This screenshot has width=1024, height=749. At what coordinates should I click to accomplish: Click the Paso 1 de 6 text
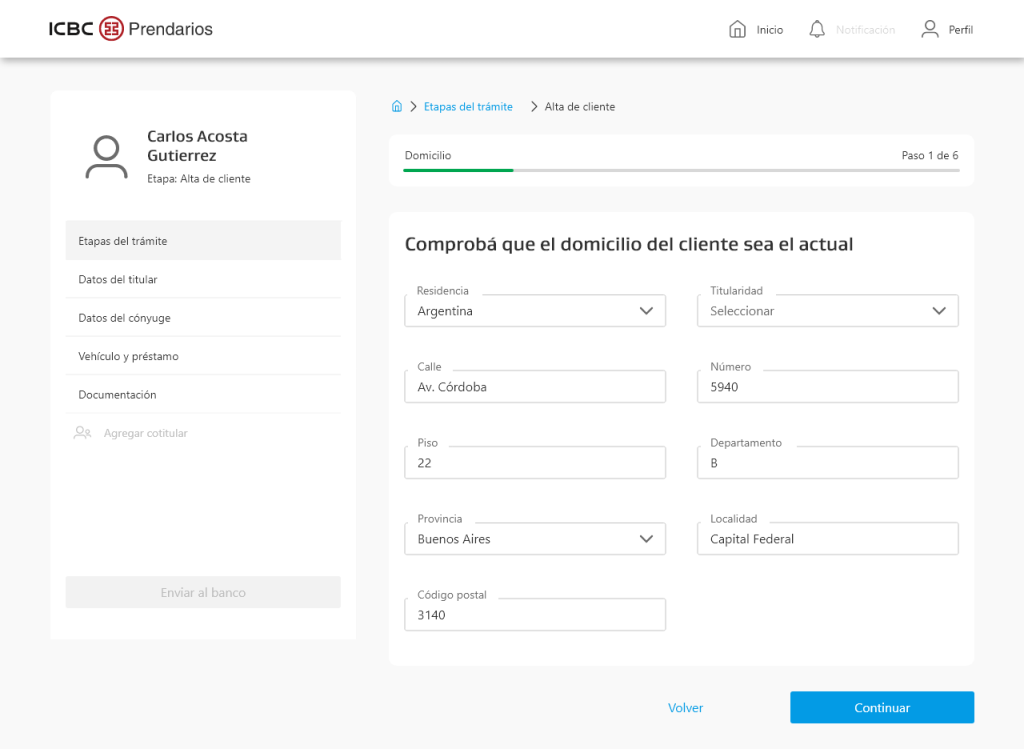click(x=930, y=155)
